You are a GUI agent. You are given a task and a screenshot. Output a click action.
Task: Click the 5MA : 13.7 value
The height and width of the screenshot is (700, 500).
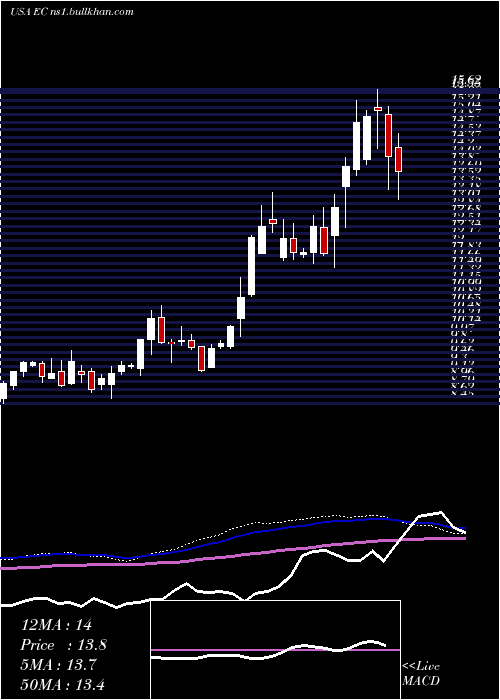tap(58, 665)
